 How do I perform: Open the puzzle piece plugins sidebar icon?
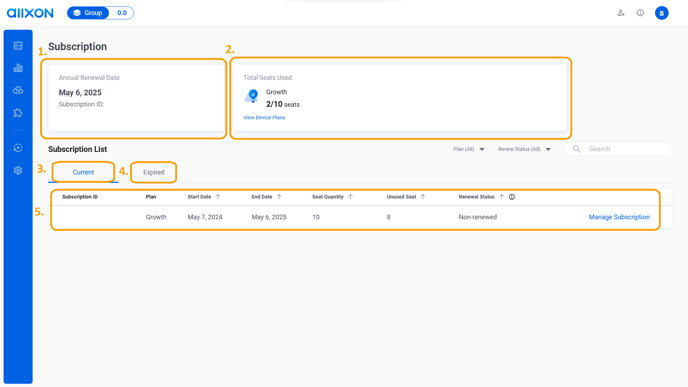coord(18,113)
